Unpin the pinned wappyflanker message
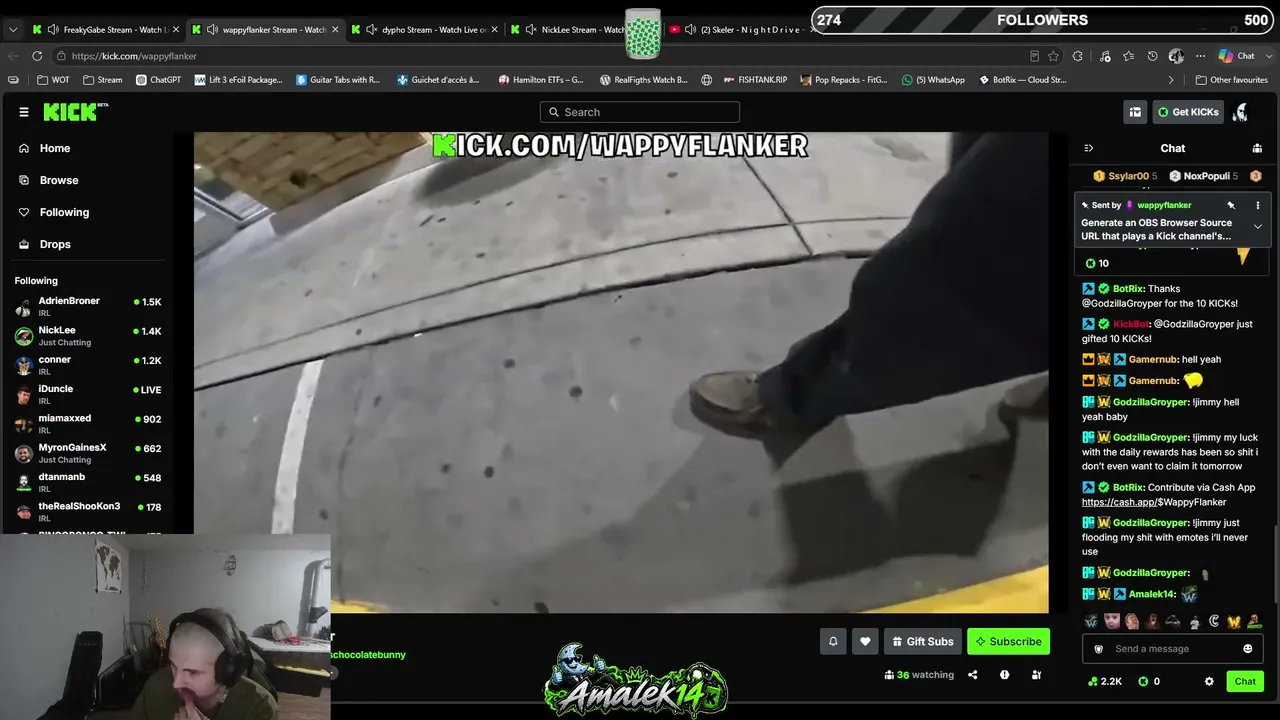 [1231, 205]
